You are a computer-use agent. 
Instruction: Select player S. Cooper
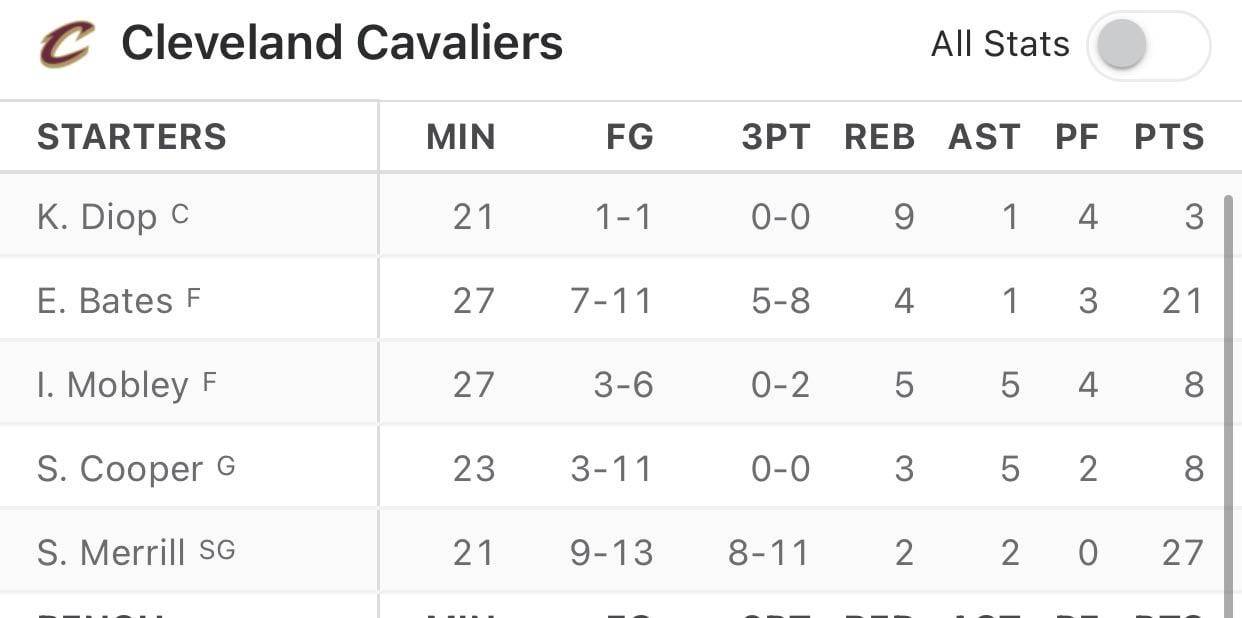(120, 469)
